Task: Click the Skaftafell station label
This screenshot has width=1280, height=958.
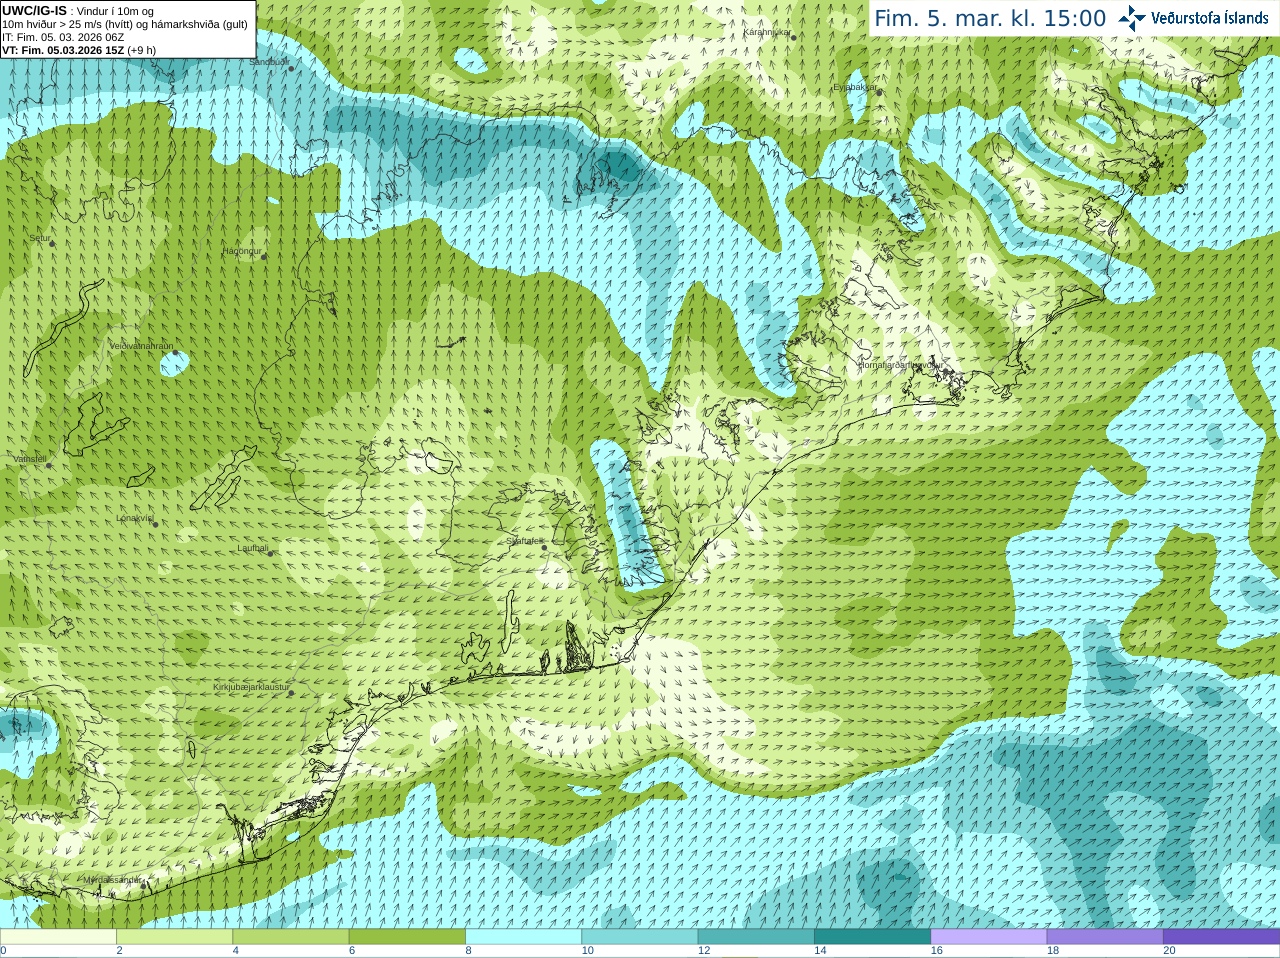Action: tap(524, 541)
